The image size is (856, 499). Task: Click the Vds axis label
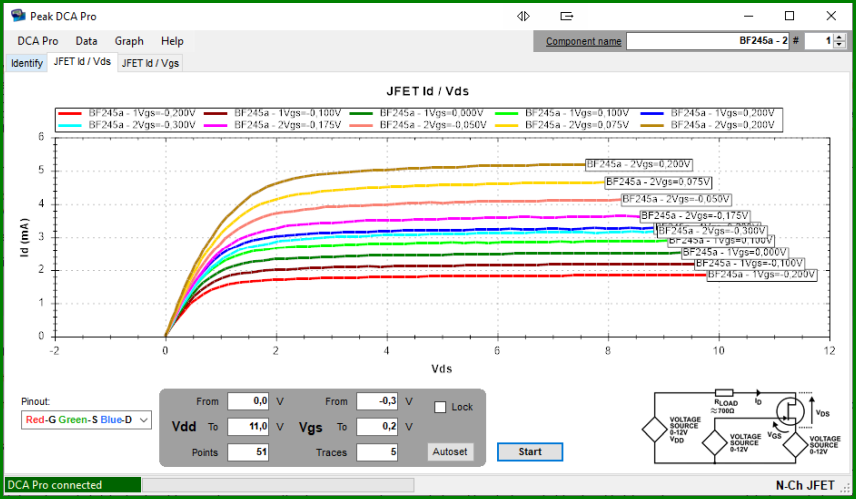tap(442, 369)
